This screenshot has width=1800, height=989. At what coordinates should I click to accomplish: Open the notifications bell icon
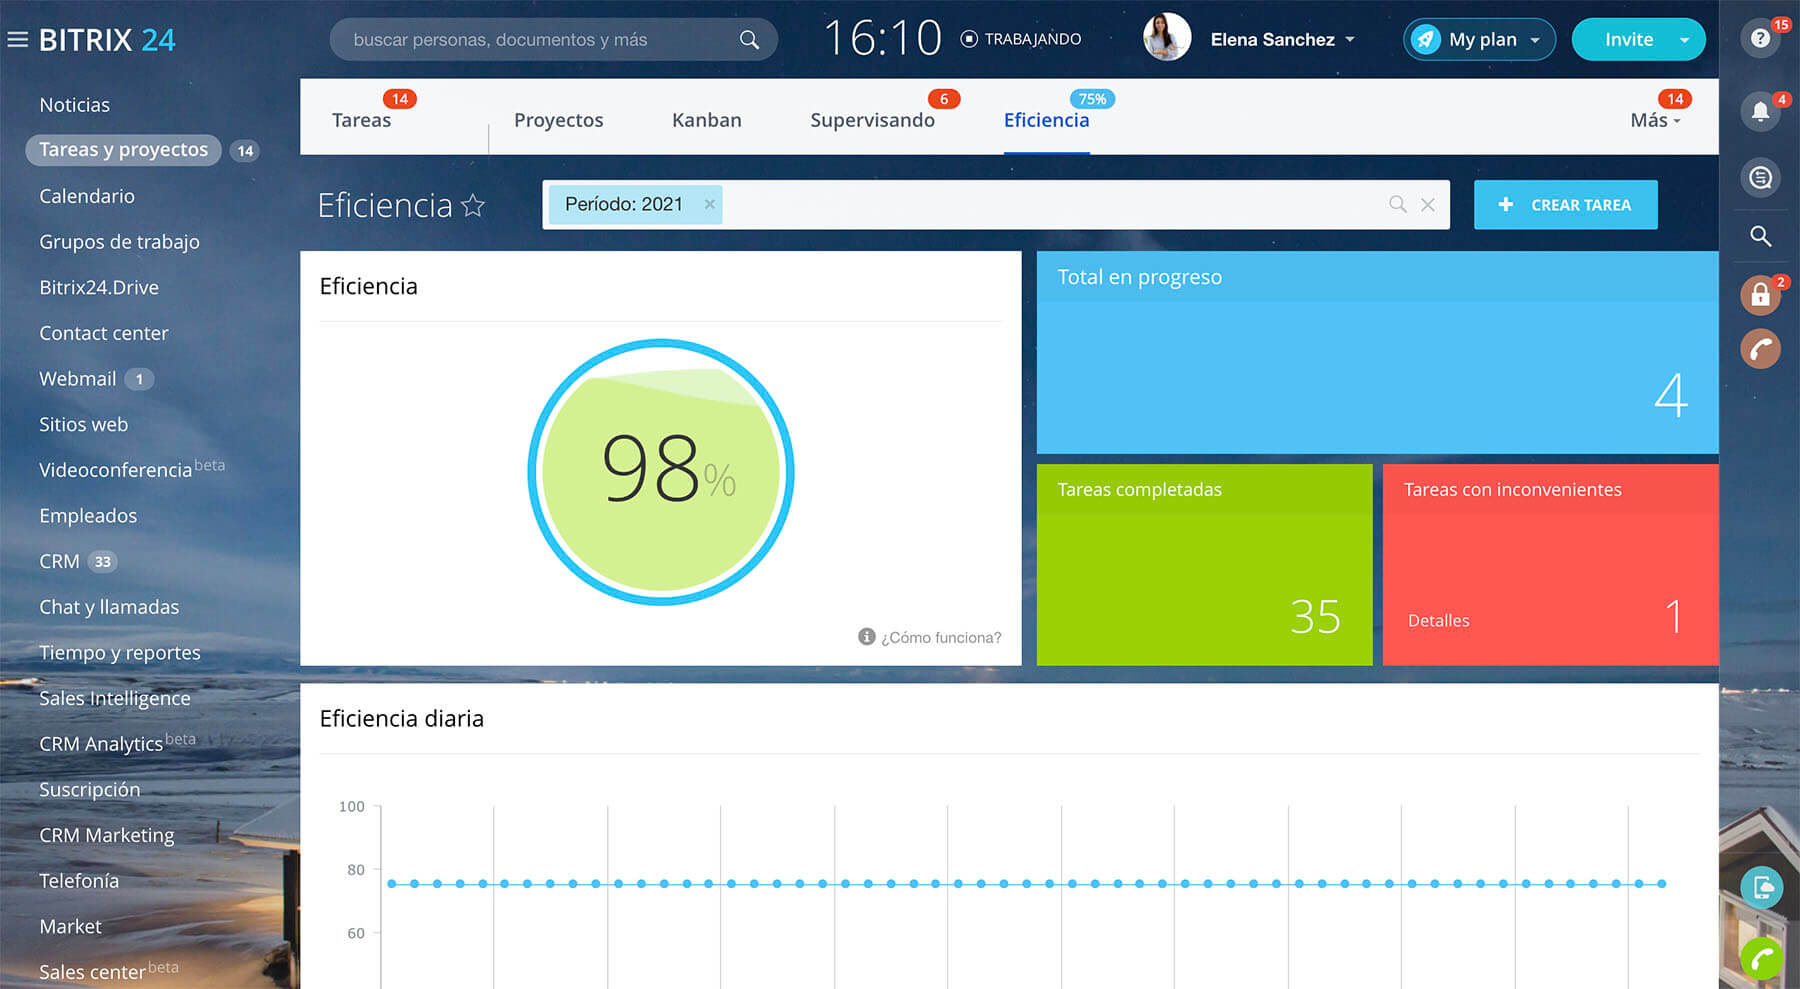pyautogui.click(x=1760, y=111)
